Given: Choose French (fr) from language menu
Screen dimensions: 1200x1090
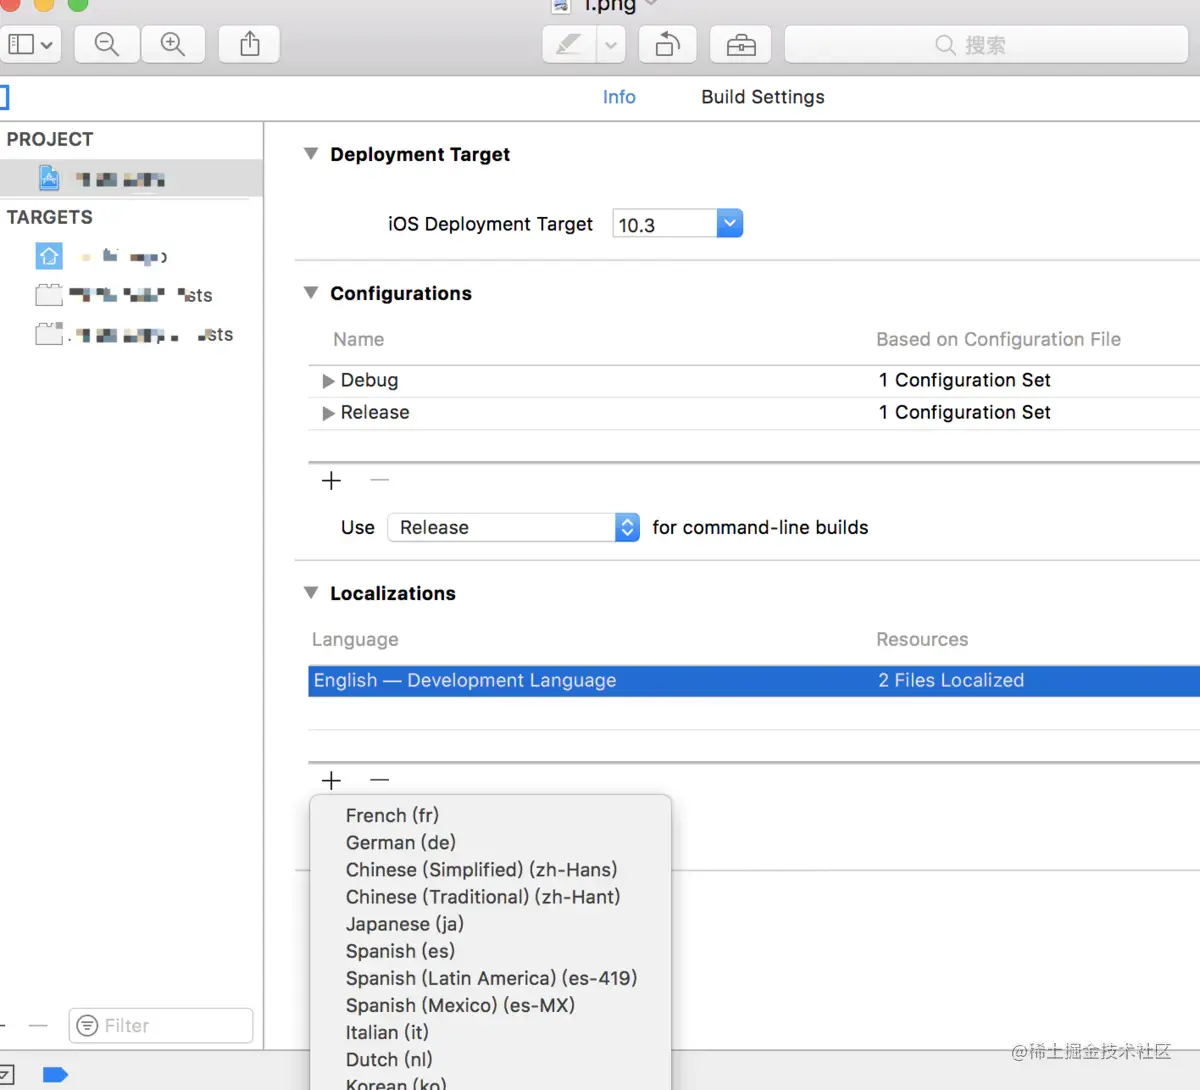Looking at the screenshot, I should click(491, 816).
